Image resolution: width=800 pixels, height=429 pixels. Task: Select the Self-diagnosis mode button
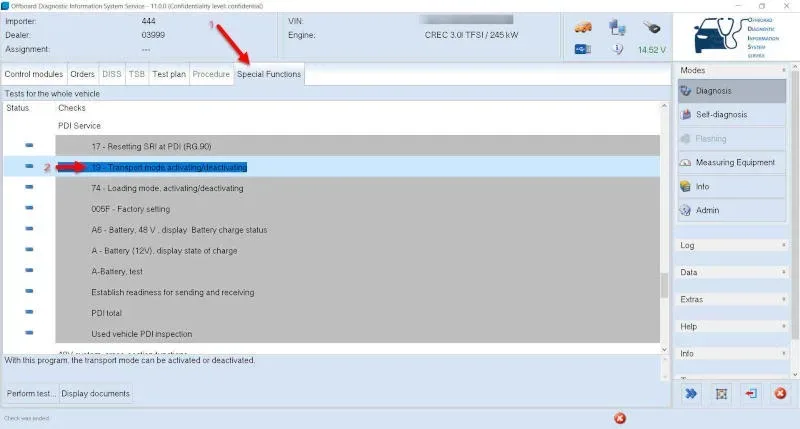[732, 115]
